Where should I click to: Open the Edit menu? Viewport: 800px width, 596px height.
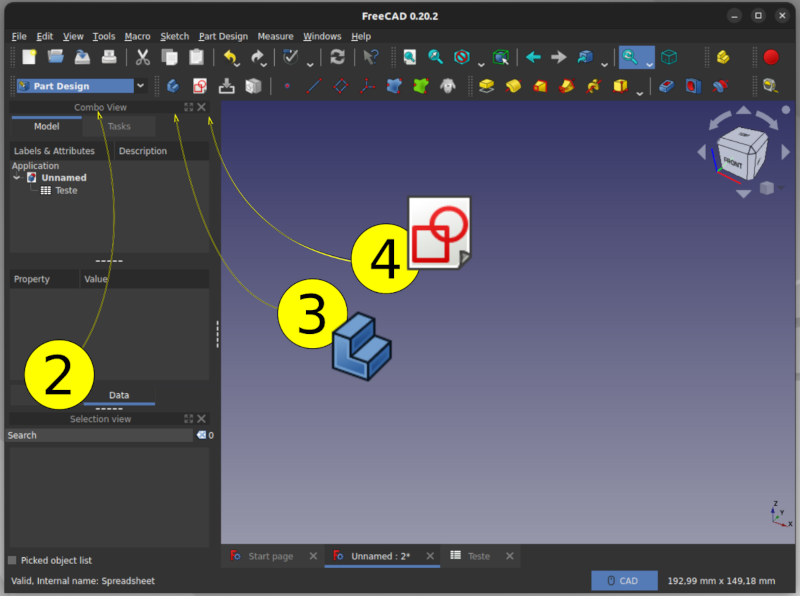(44, 36)
